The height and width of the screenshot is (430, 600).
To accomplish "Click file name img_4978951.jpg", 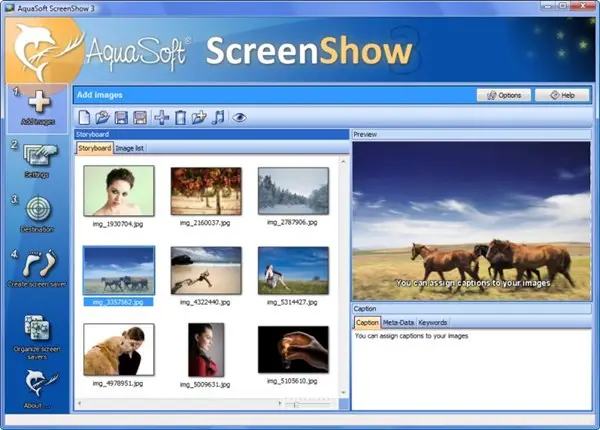I will pyautogui.click(x=118, y=383).
